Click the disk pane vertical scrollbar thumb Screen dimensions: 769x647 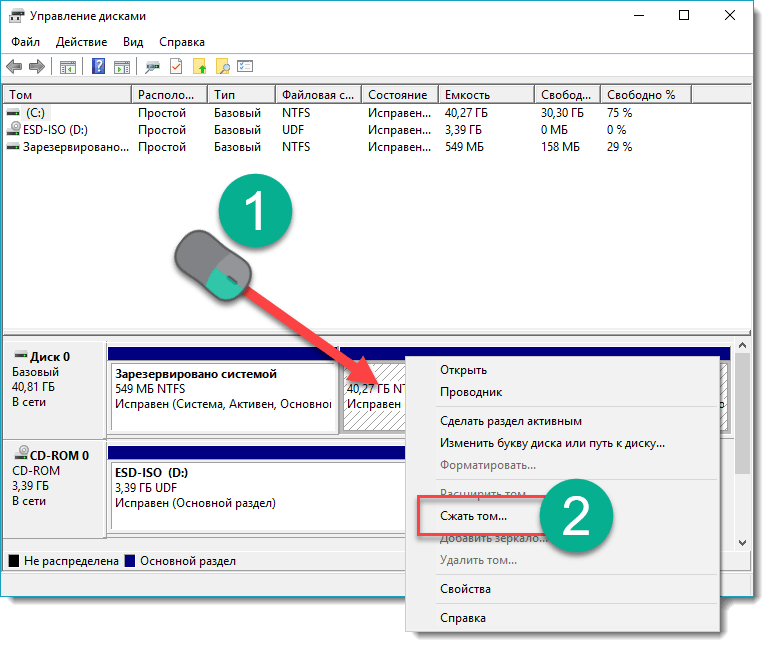[x=743, y=414]
